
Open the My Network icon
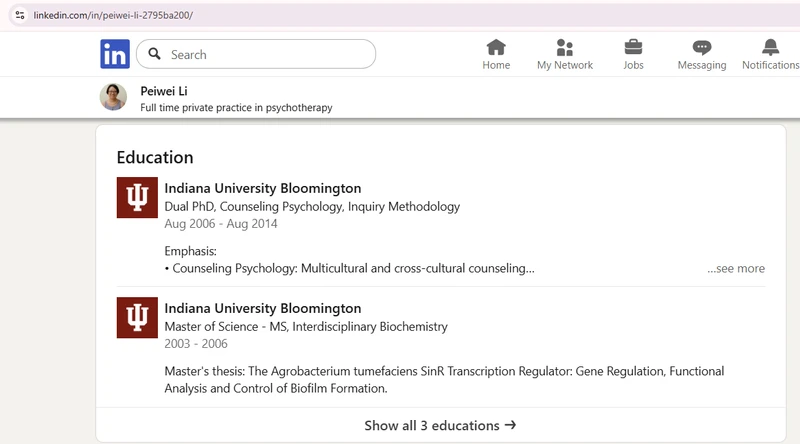pos(565,47)
